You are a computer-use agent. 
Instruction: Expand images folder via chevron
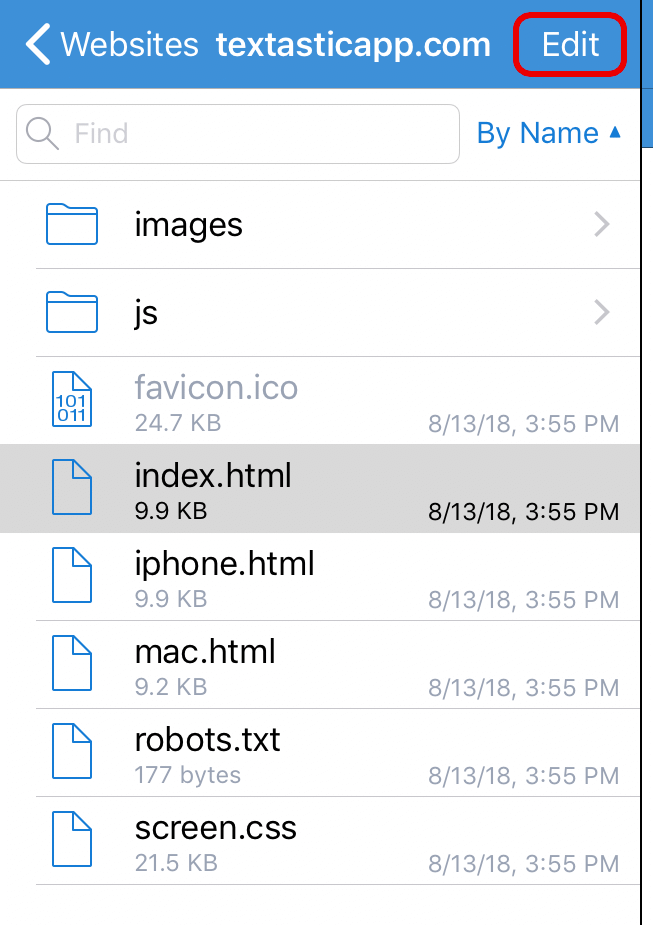(x=602, y=224)
